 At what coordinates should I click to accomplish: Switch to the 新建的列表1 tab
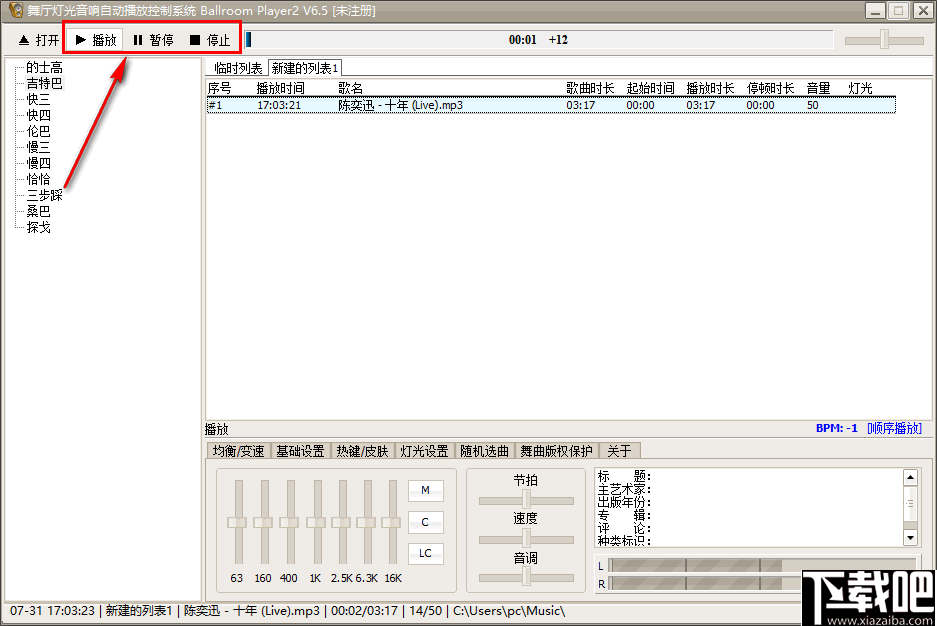tap(305, 68)
